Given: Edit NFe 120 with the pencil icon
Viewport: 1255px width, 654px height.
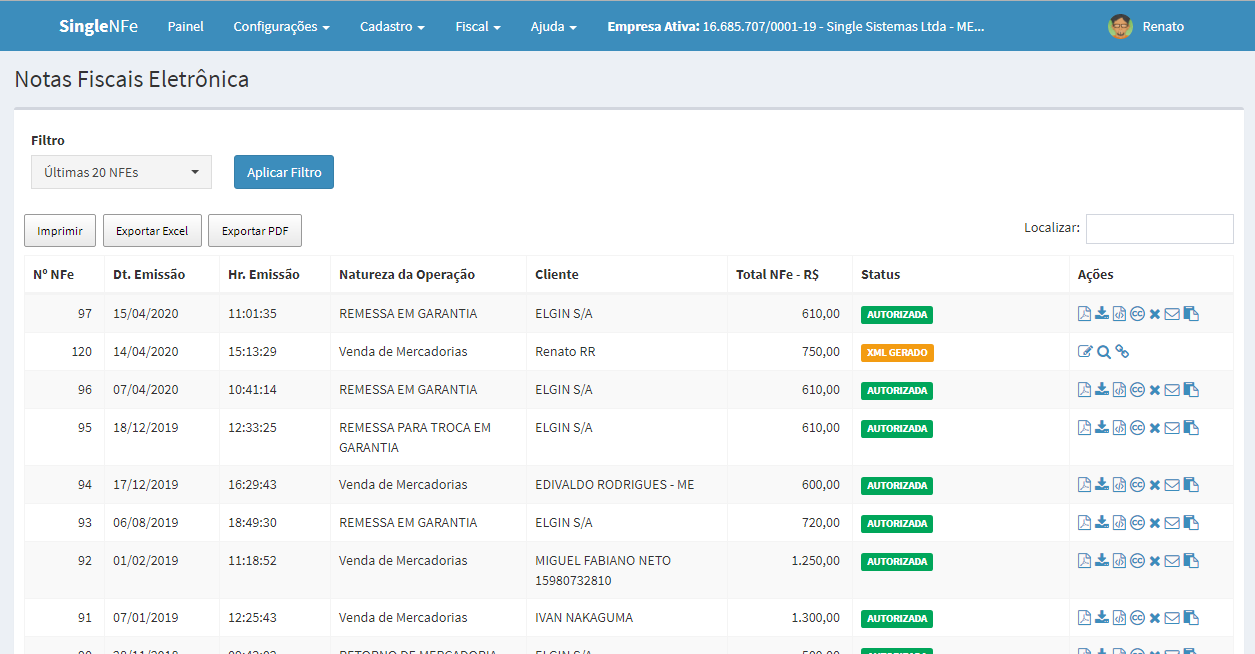Looking at the screenshot, I should (x=1085, y=352).
